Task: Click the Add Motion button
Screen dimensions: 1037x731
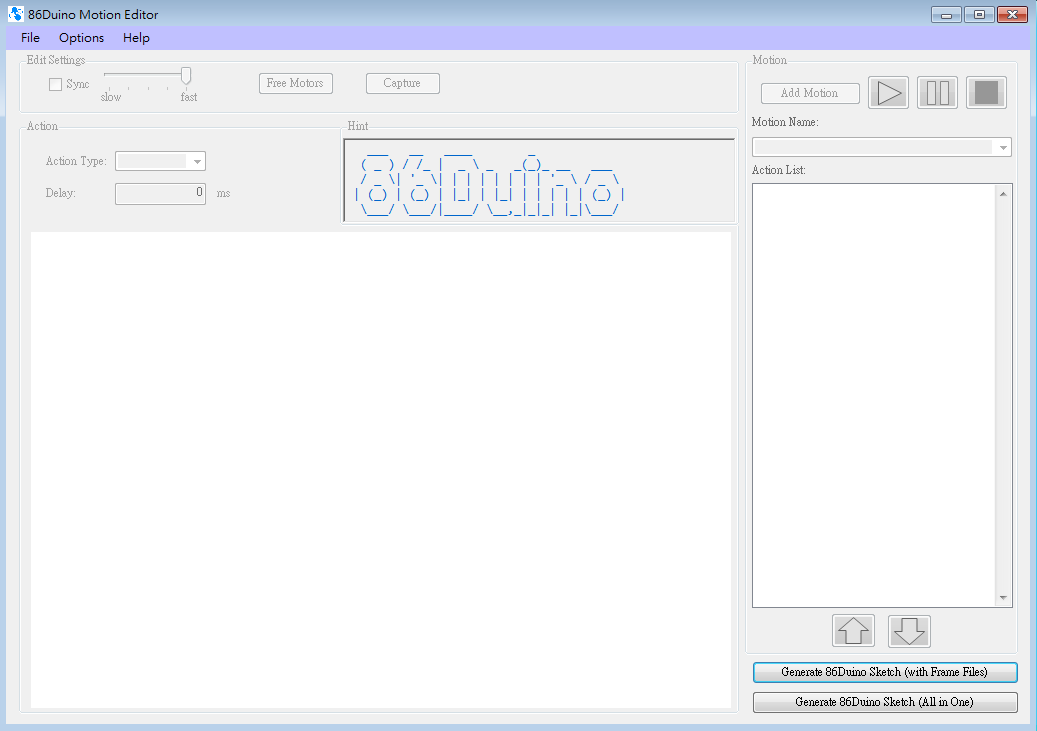Action: (x=810, y=93)
